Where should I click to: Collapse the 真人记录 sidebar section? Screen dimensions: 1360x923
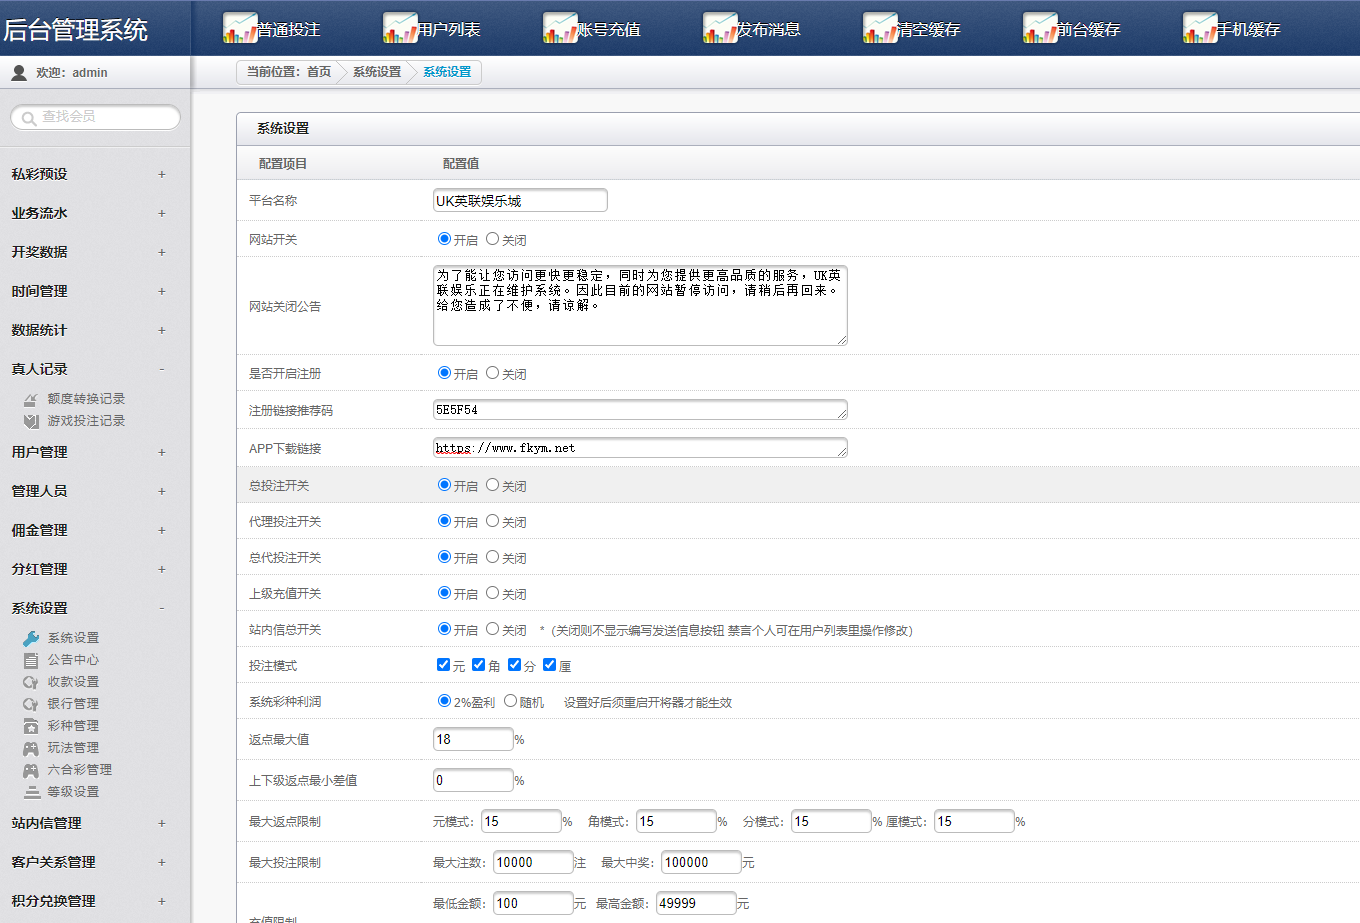(x=161, y=369)
